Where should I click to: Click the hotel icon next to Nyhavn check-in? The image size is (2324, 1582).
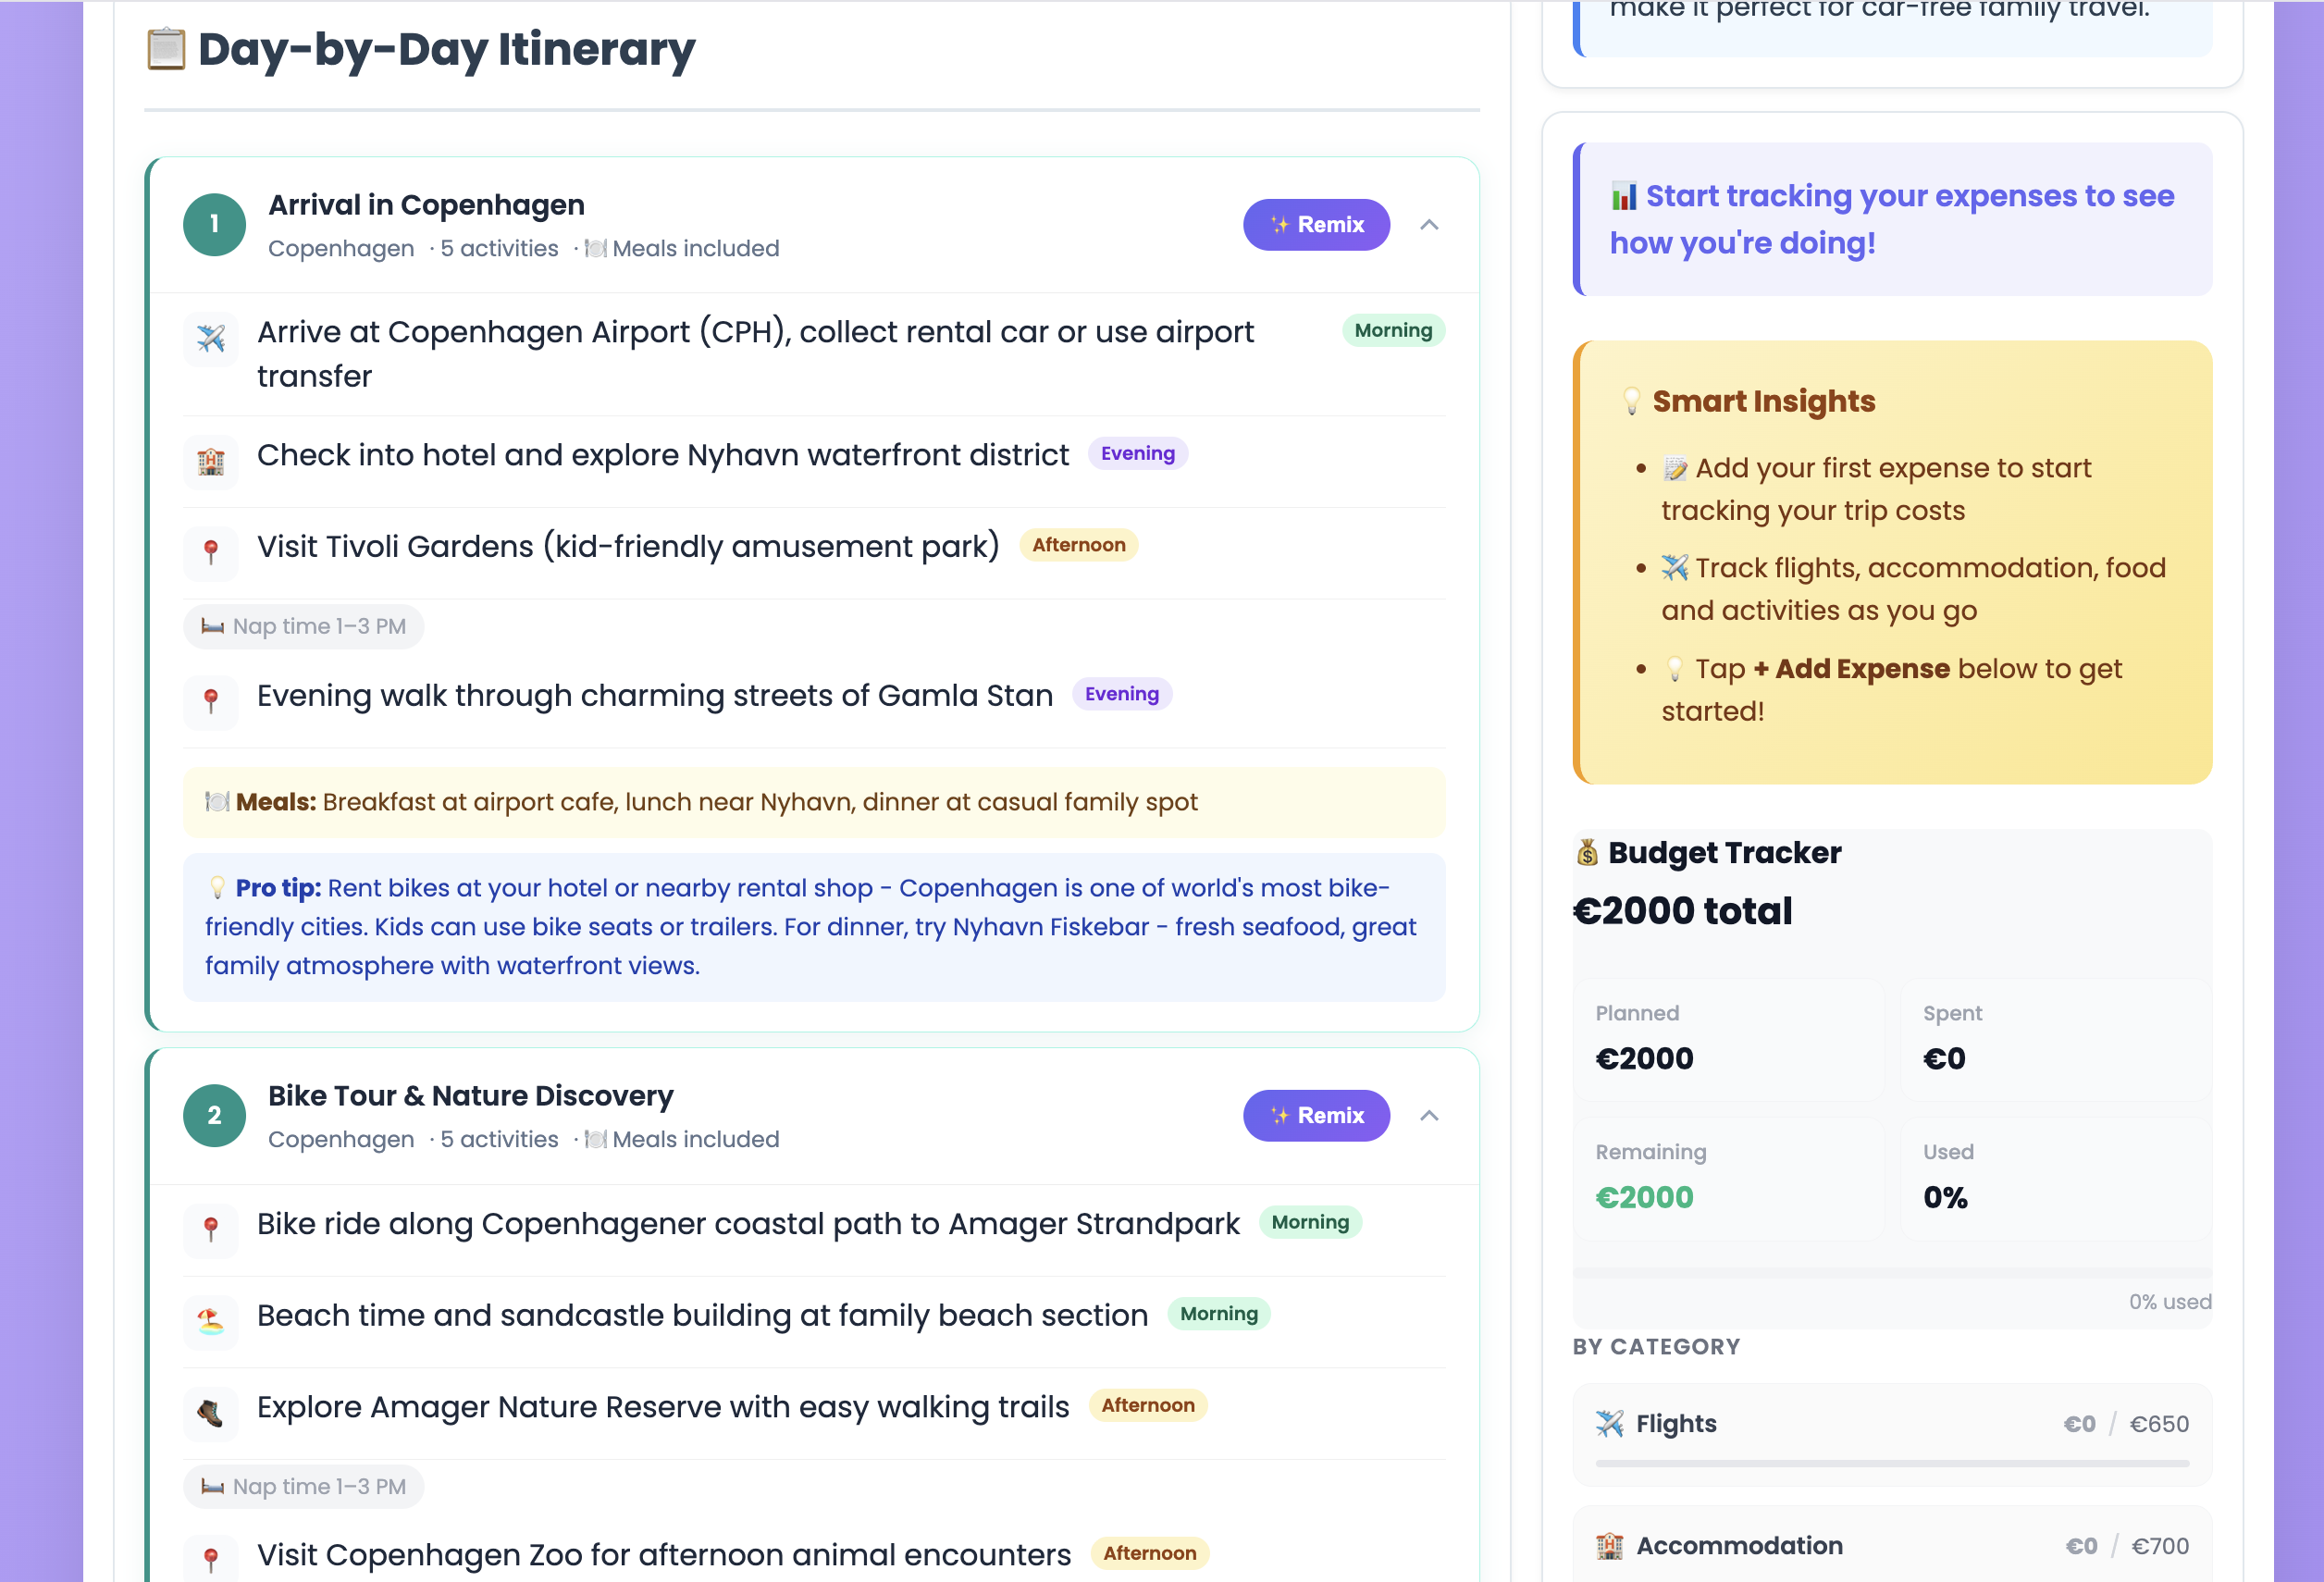coord(211,462)
